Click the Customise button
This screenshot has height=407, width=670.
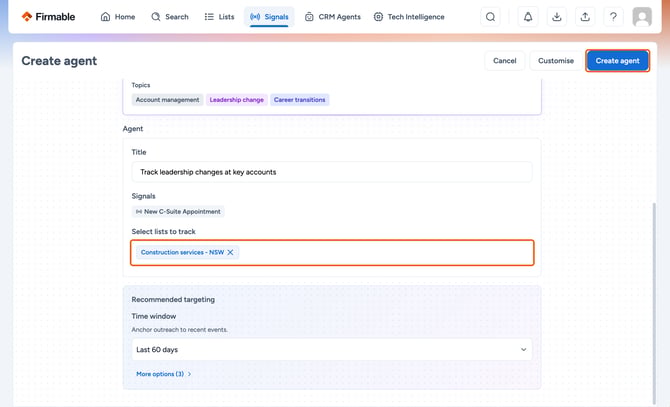(555, 61)
